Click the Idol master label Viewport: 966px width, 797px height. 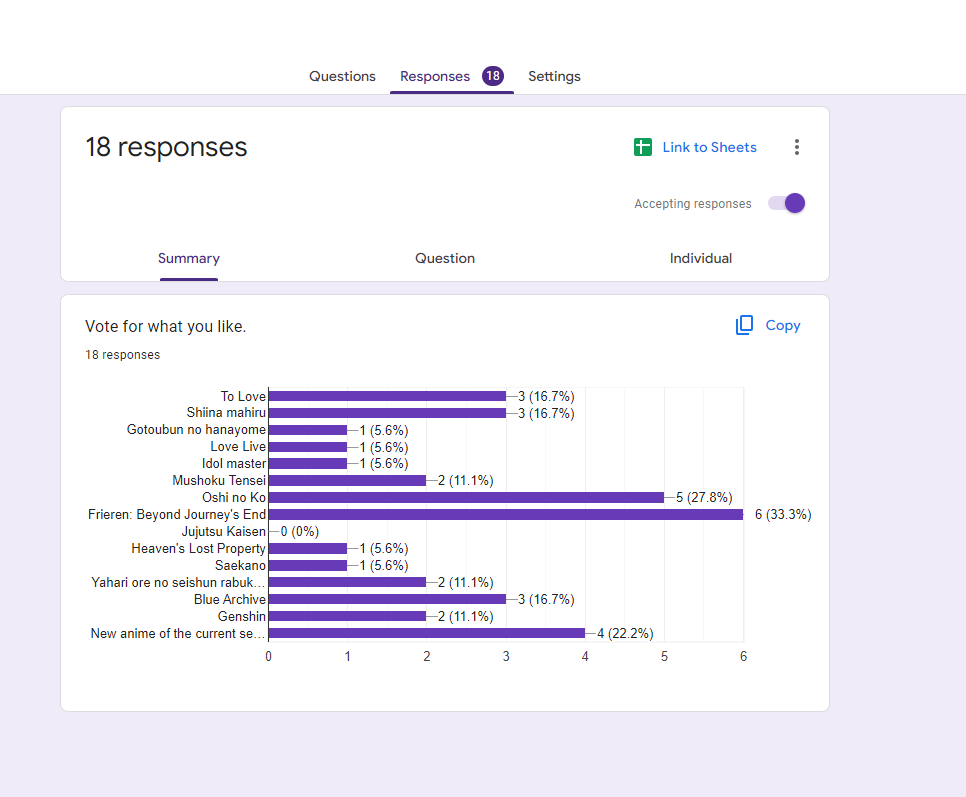pos(233,463)
